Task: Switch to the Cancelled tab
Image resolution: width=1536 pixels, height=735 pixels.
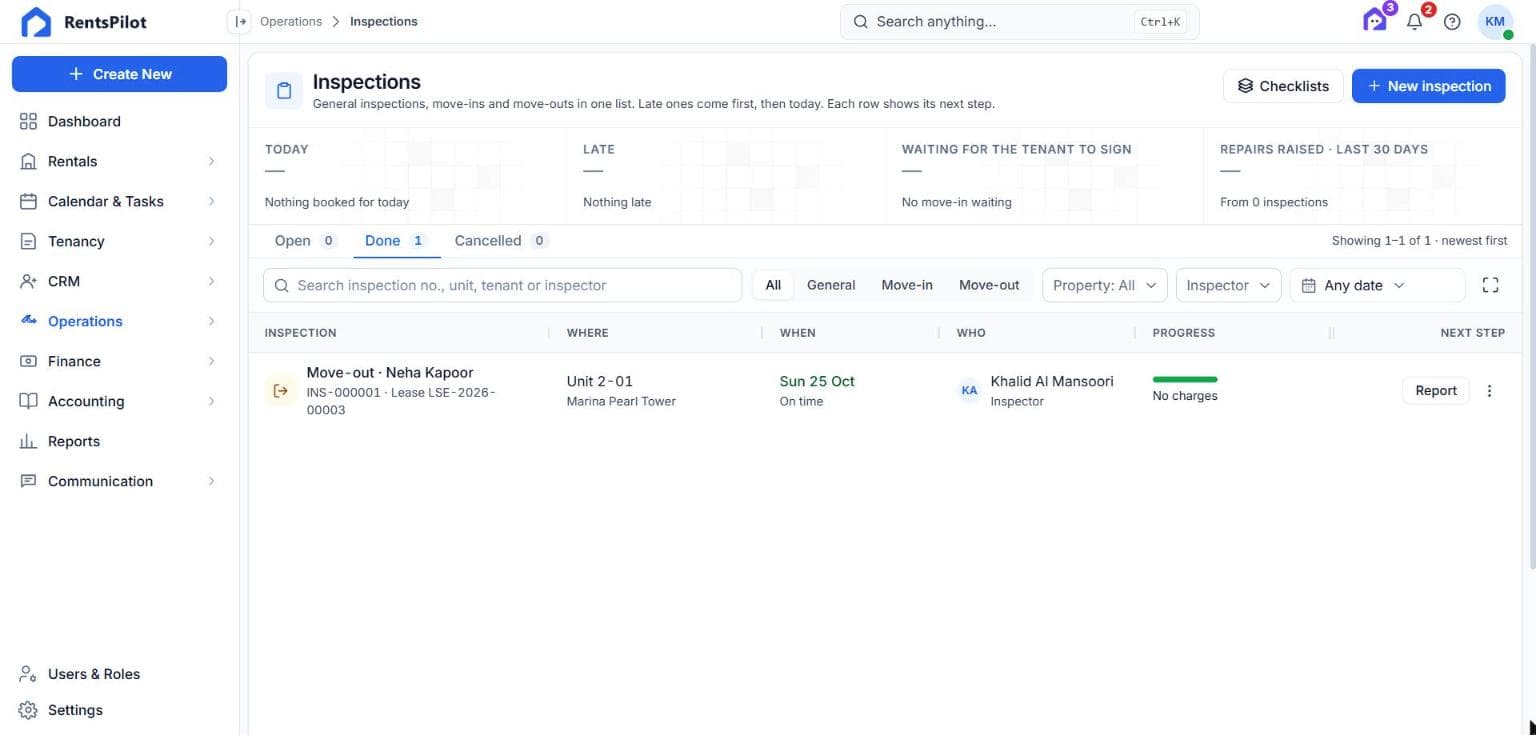Action: [501, 241]
